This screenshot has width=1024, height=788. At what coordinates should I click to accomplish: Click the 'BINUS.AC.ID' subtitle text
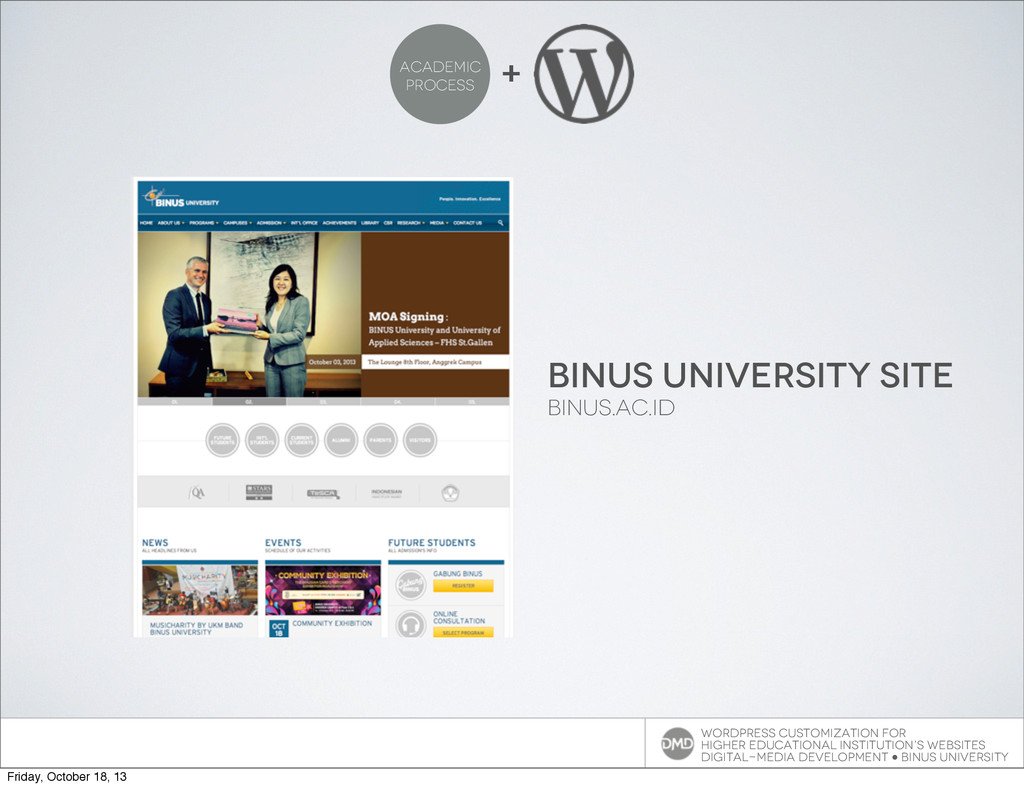point(611,407)
